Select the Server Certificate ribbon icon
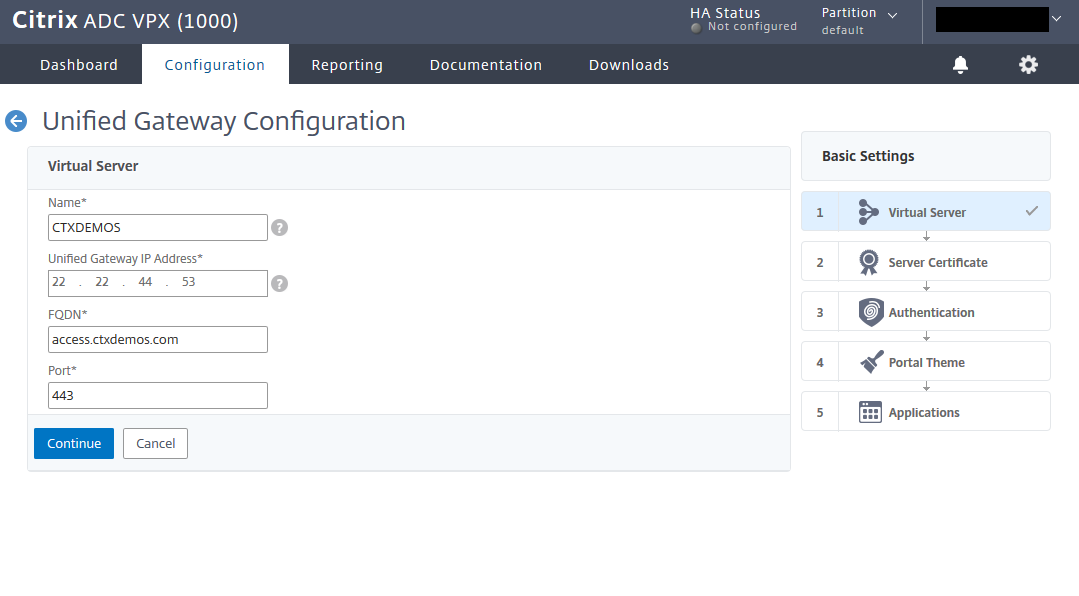This screenshot has width=1079, height=596. [869, 262]
